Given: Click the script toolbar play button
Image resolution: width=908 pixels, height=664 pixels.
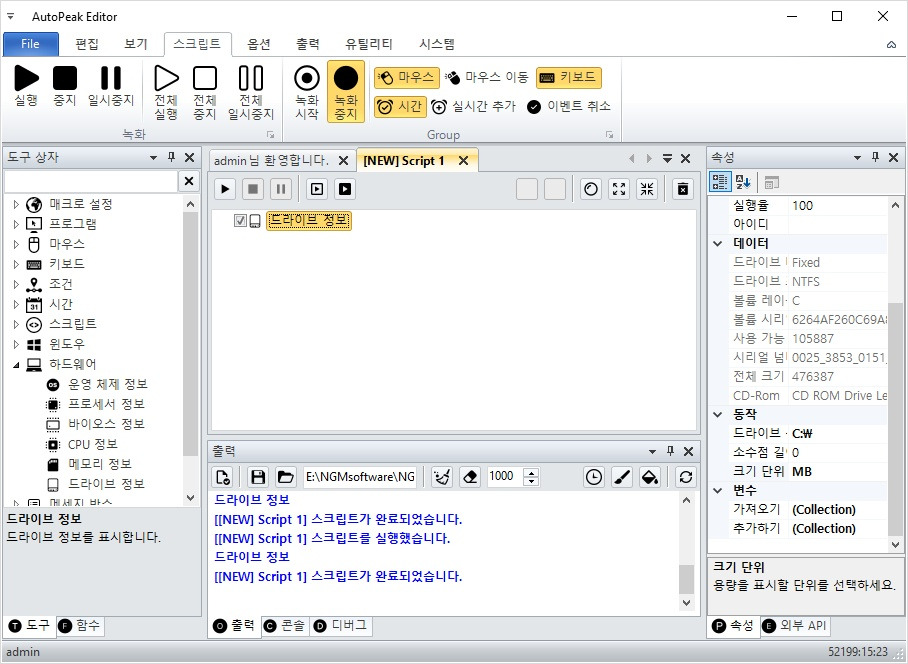Looking at the screenshot, I should pyautogui.click(x=225, y=189).
